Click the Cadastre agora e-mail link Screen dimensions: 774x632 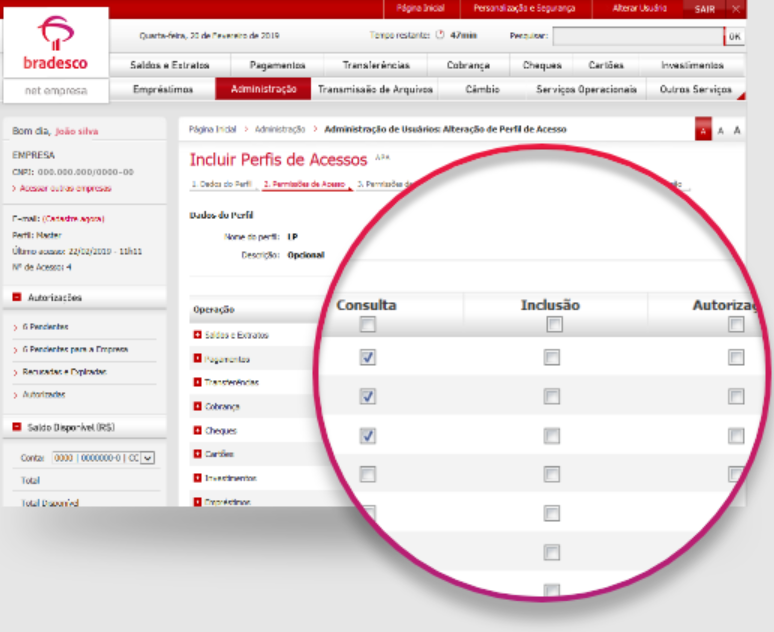pos(74,218)
